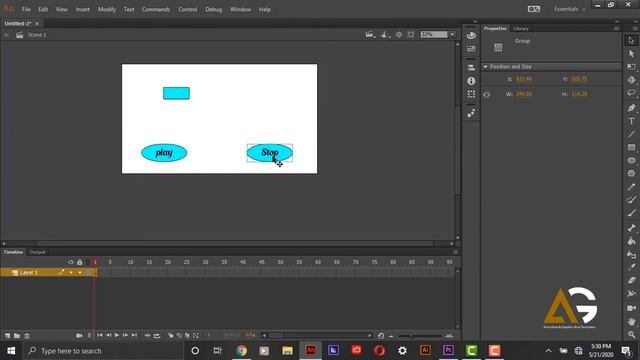
Task: Expand collapsed icon panels dock
Action: [x=475, y=22]
